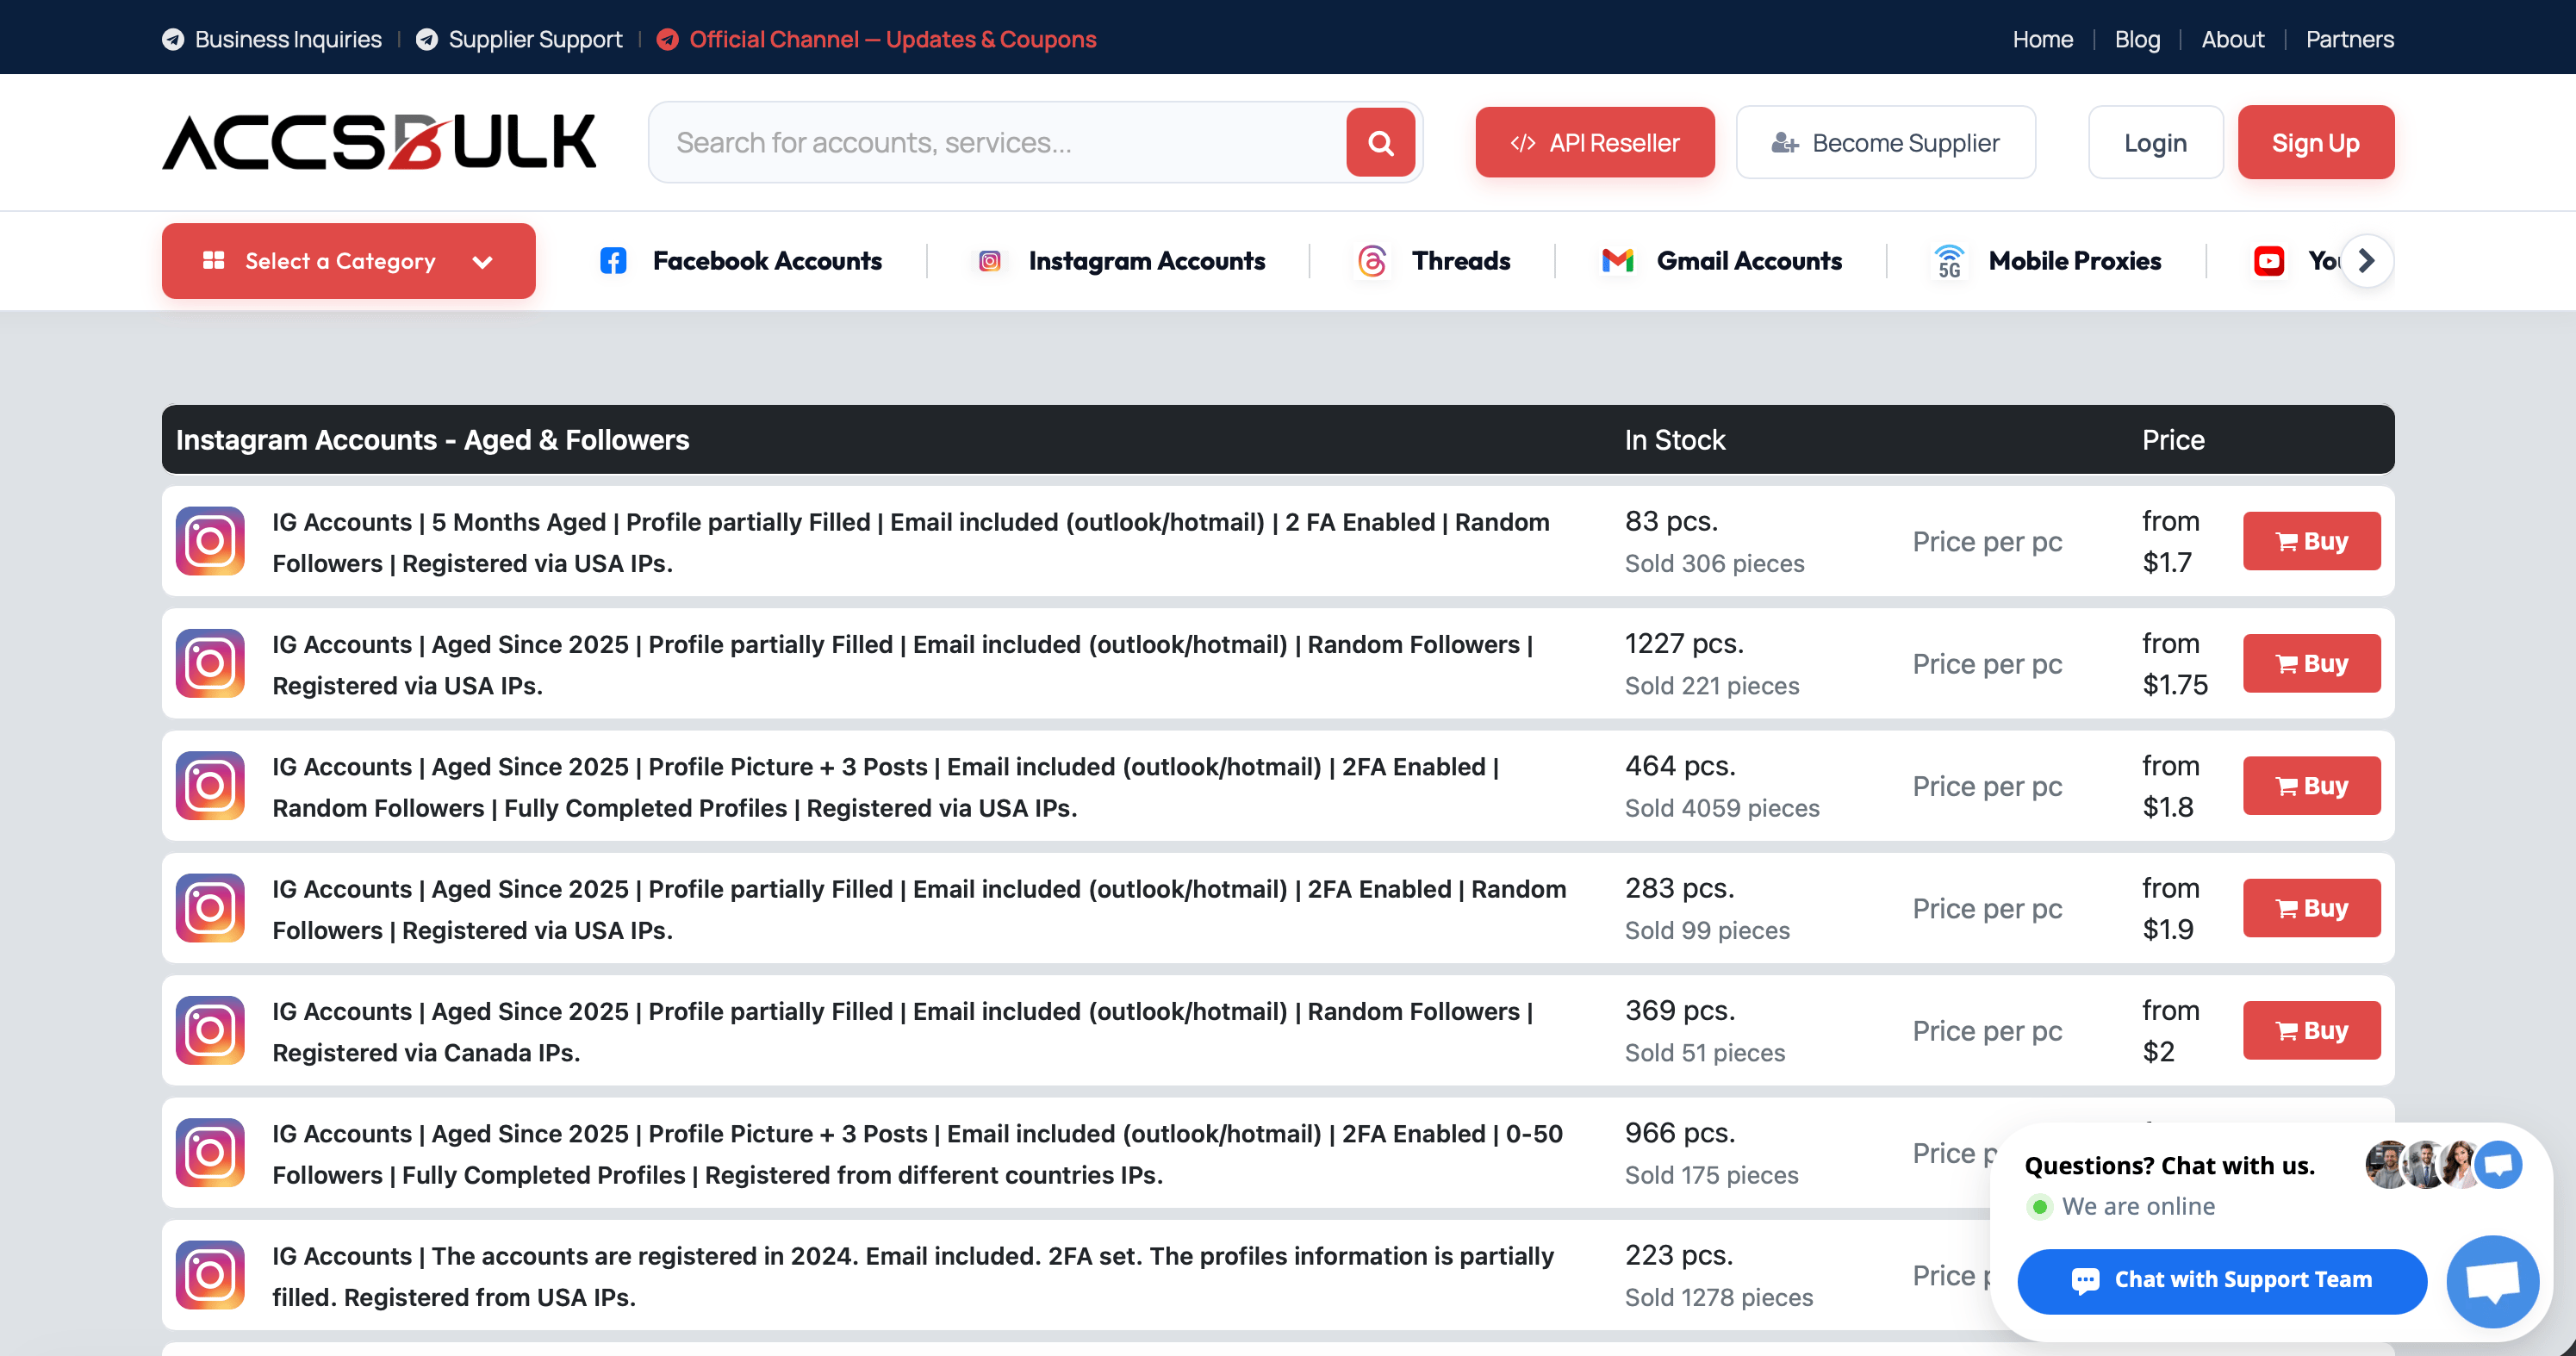Viewport: 2576px width, 1356px height.
Task: Click the Become Supplier button
Action: (1885, 143)
